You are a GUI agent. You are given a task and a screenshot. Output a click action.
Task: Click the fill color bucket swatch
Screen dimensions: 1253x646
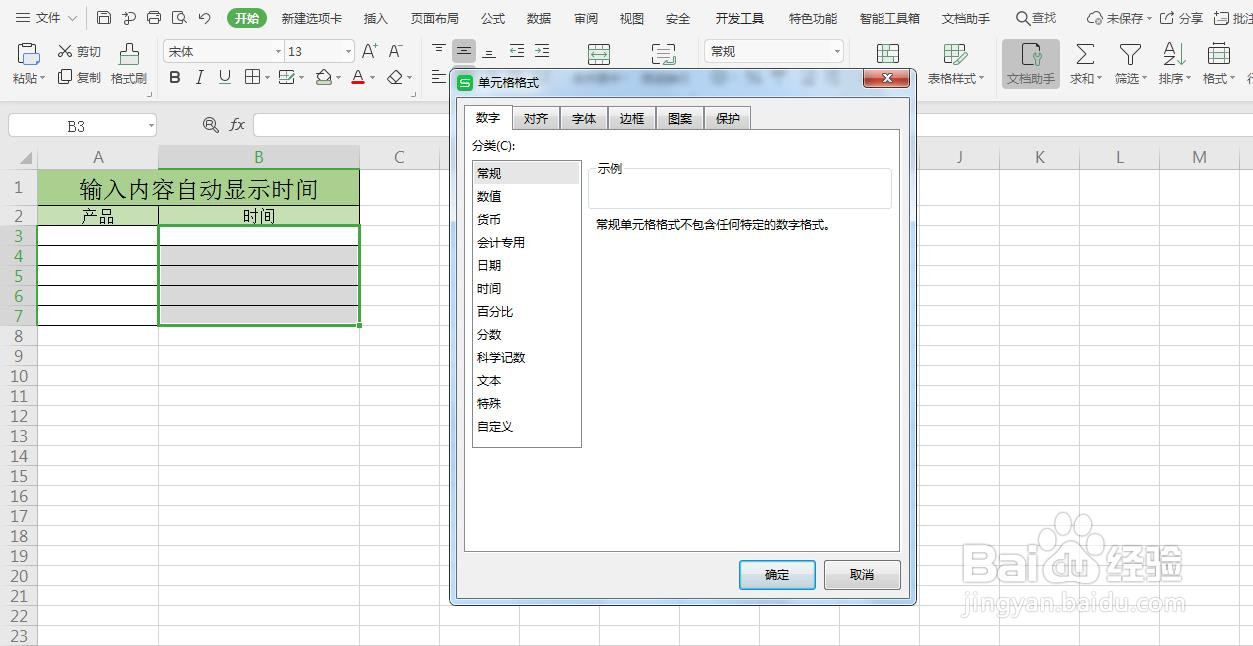tap(324, 77)
